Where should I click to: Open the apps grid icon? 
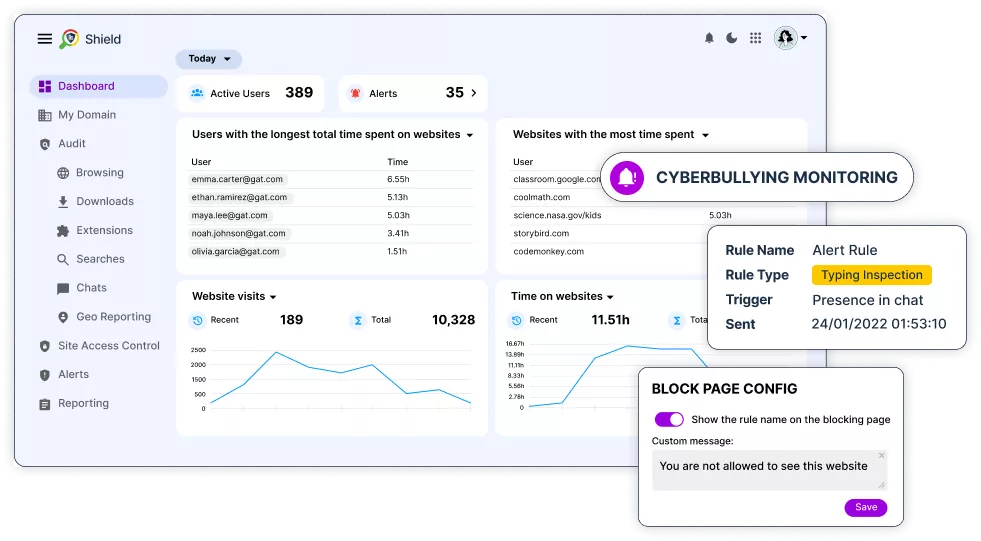[x=755, y=38]
